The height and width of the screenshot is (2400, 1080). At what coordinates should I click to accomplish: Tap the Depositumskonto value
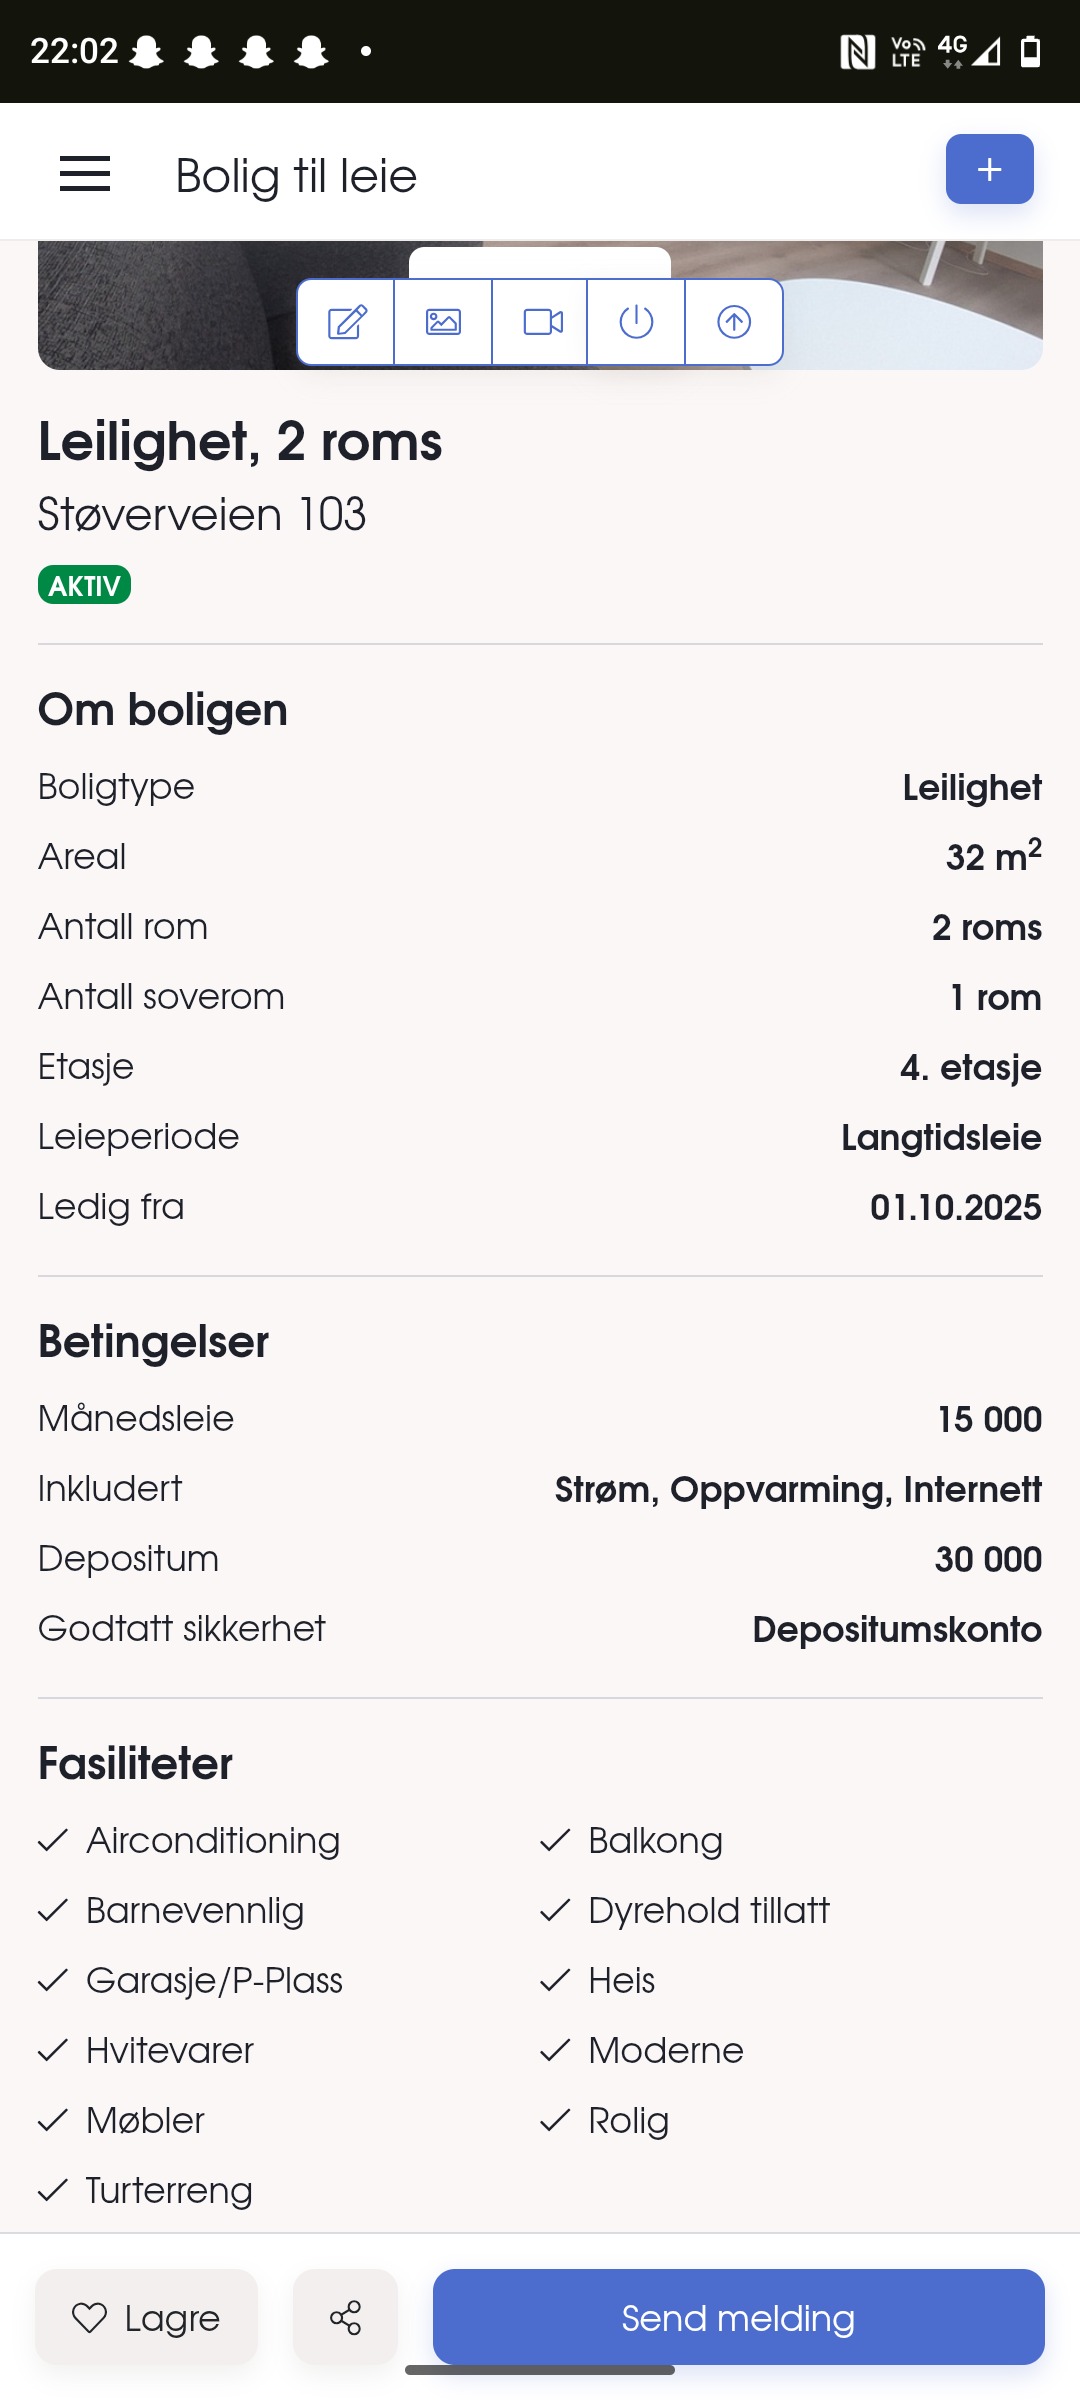(897, 1629)
